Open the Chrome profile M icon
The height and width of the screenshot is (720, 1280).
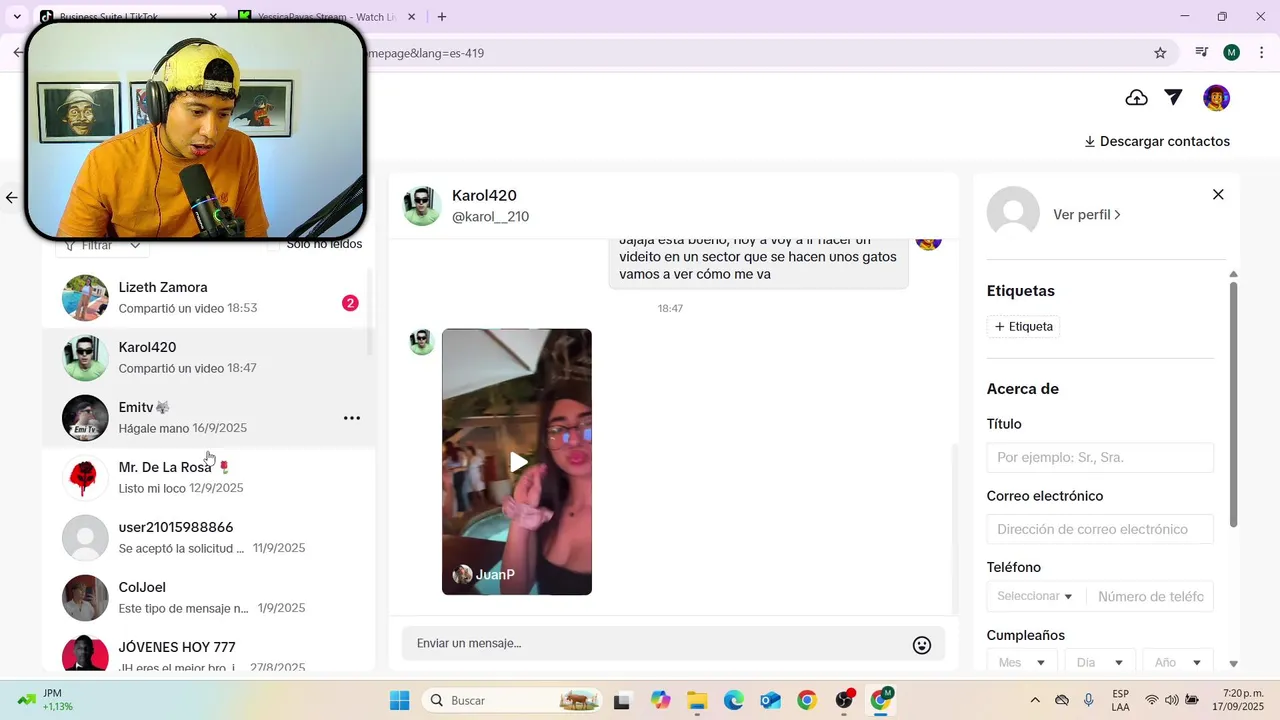point(1232,53)
